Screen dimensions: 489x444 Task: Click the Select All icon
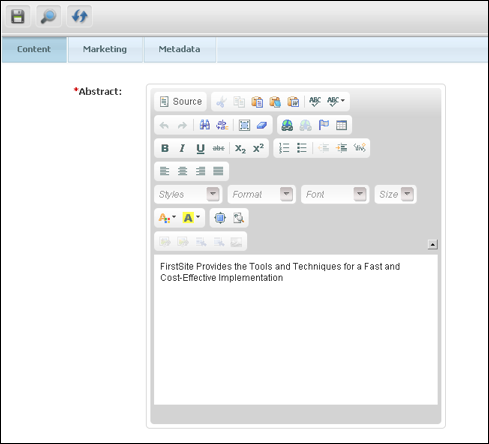[244, 125]
